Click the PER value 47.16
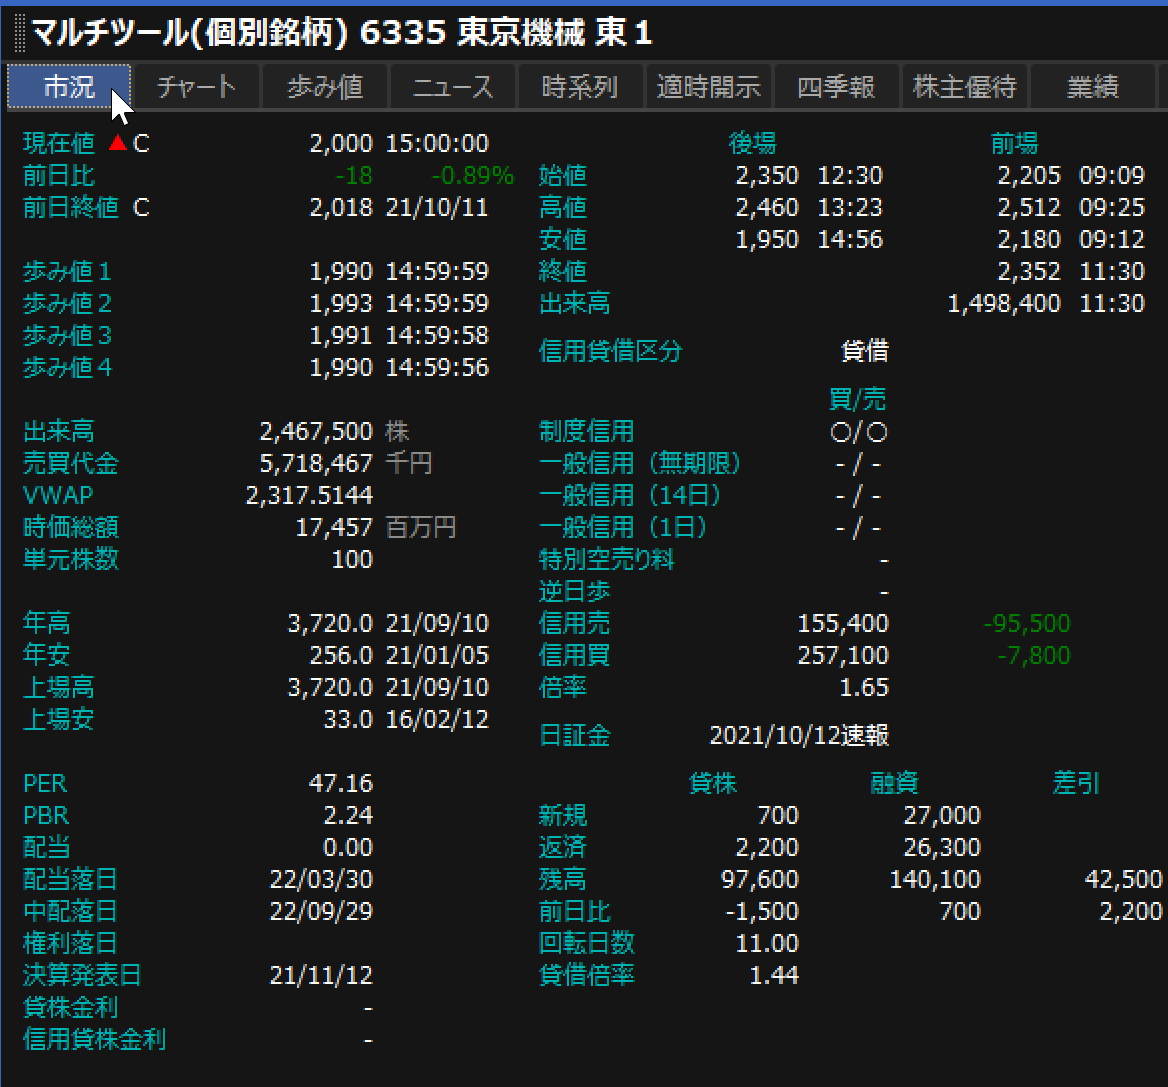Image resolution: width=1168 pixels, height=1087 pixels. click(340, 783)
